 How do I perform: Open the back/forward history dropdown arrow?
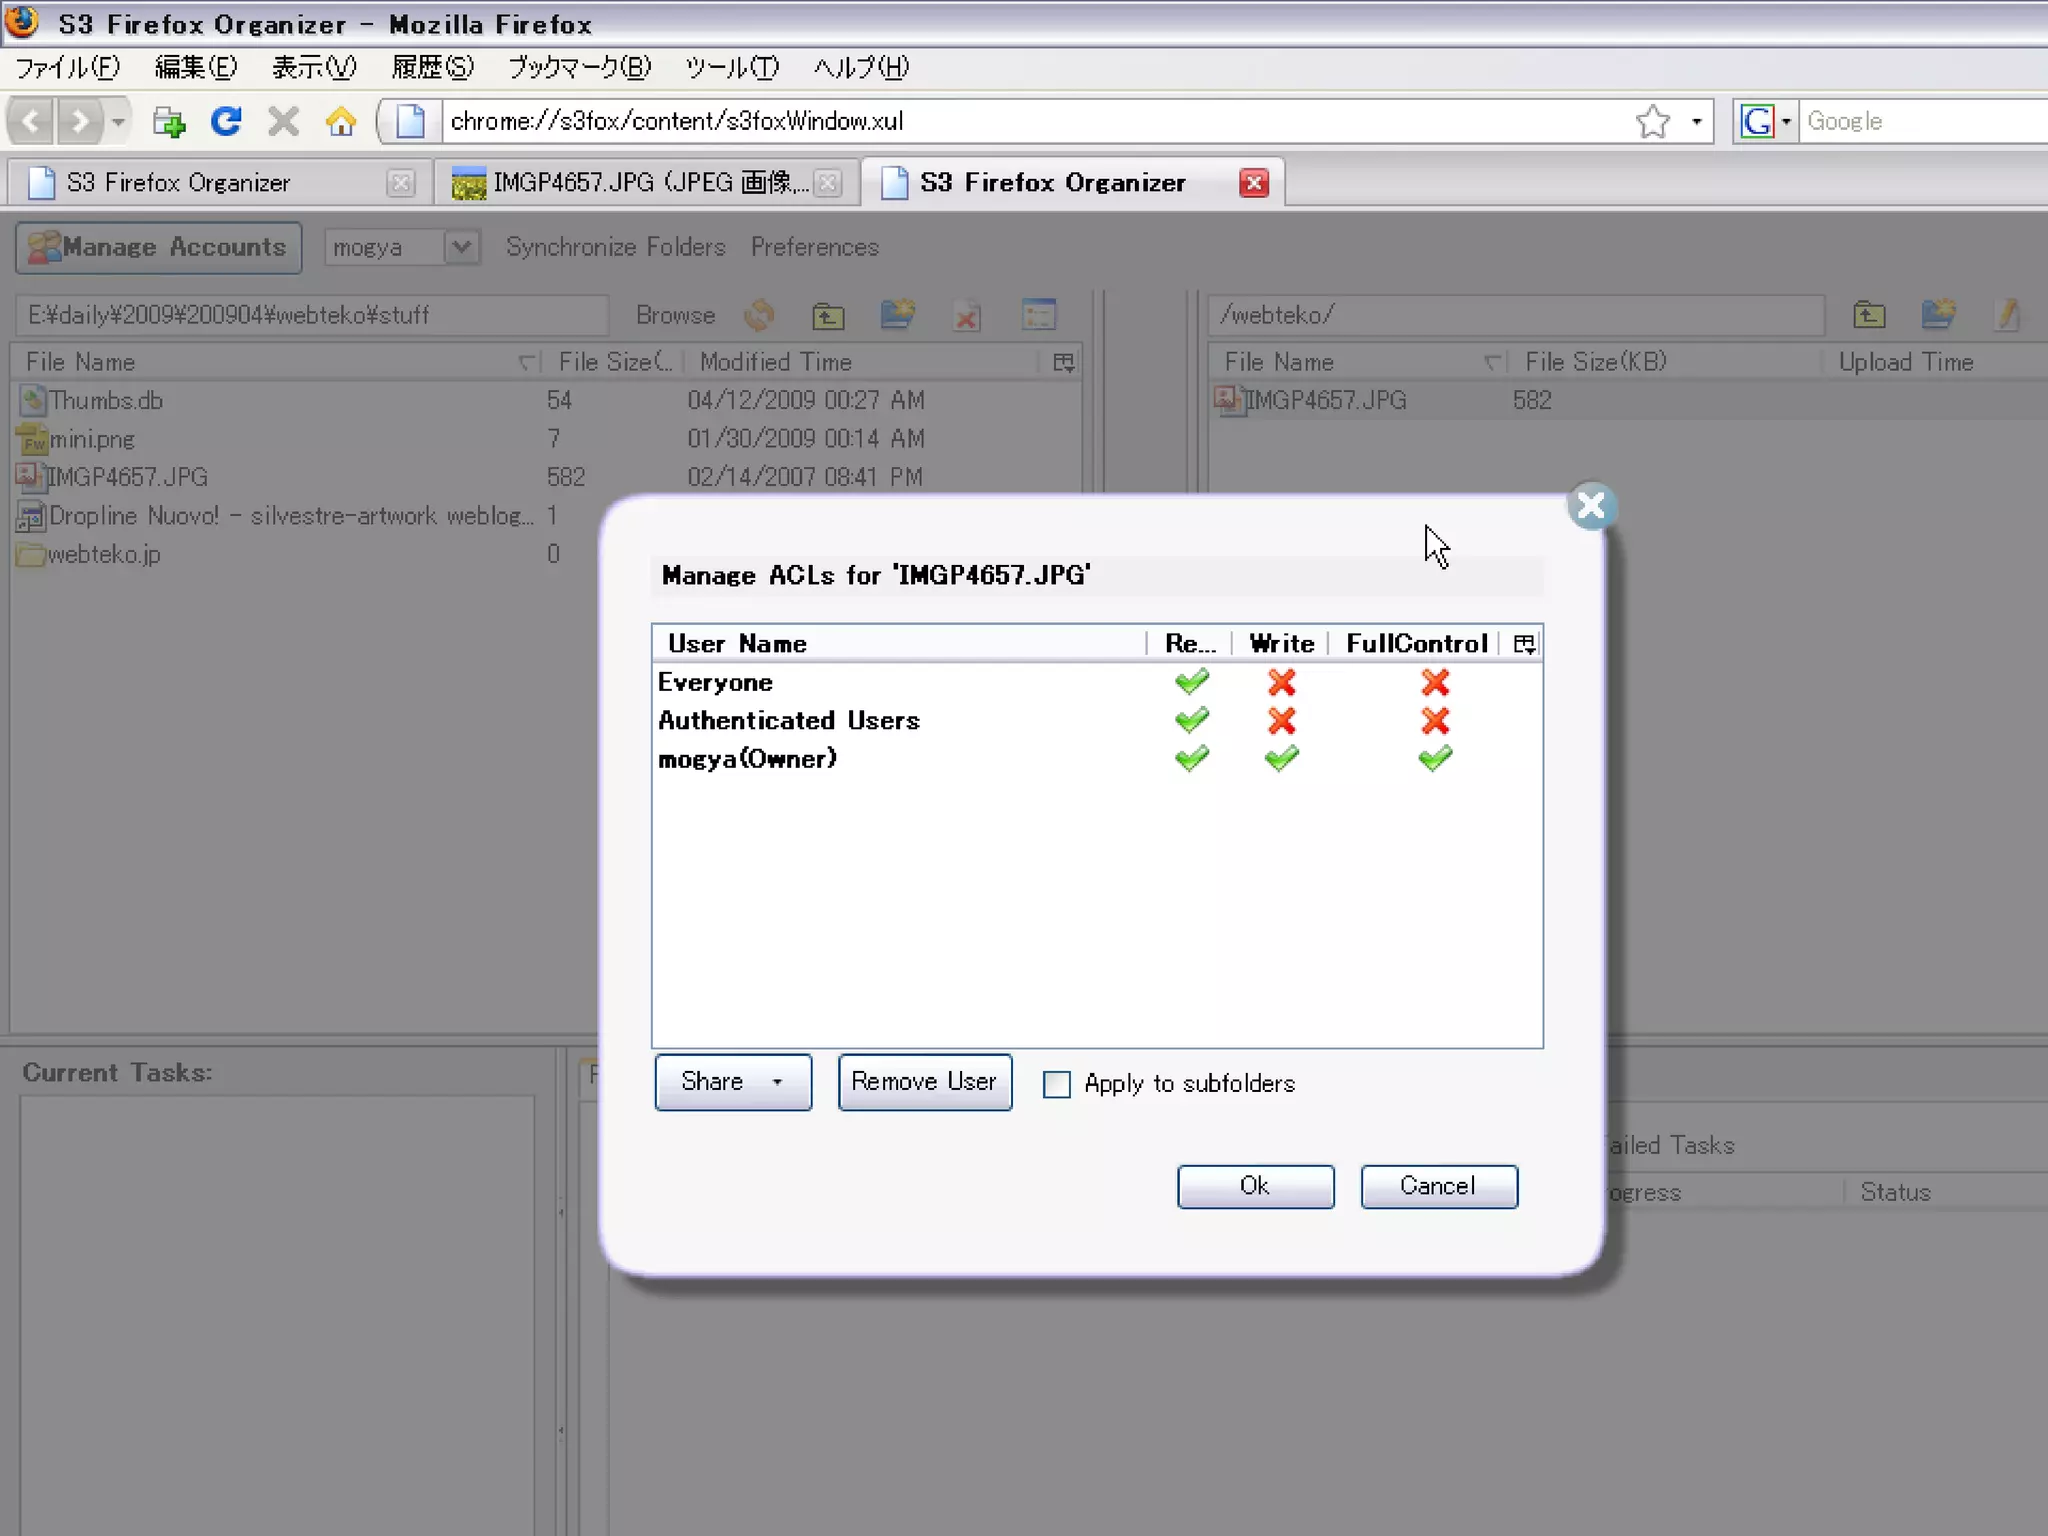coord(118,122)
